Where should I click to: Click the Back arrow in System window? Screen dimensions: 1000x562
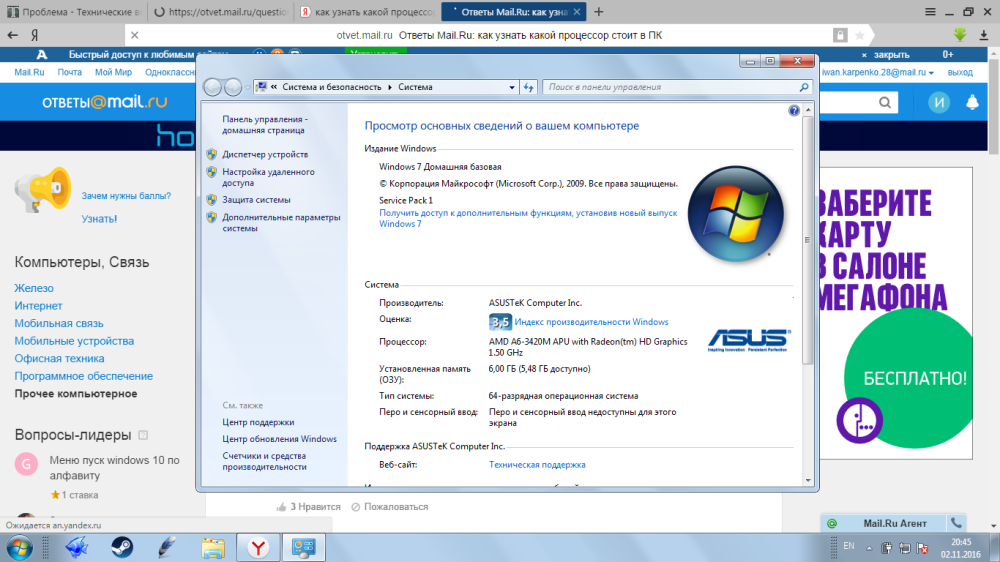pyautogui.click(x=212, y=87)
